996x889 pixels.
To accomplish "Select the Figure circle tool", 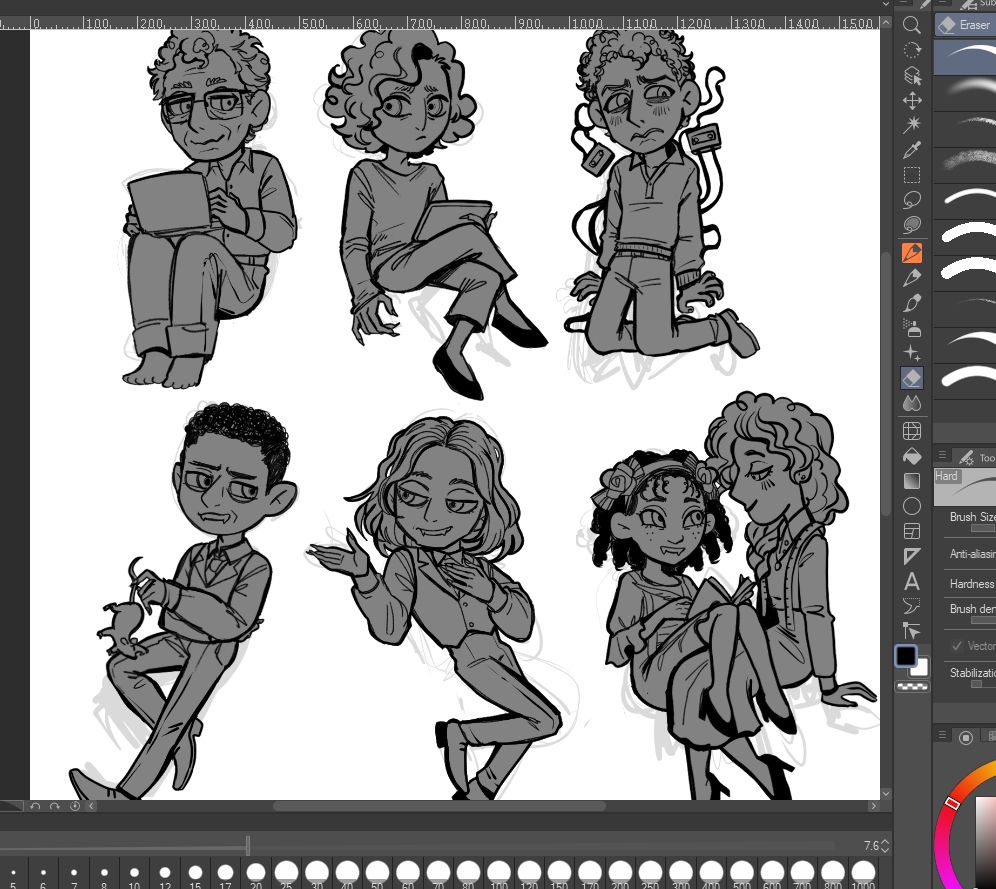I will coord(912,505).
